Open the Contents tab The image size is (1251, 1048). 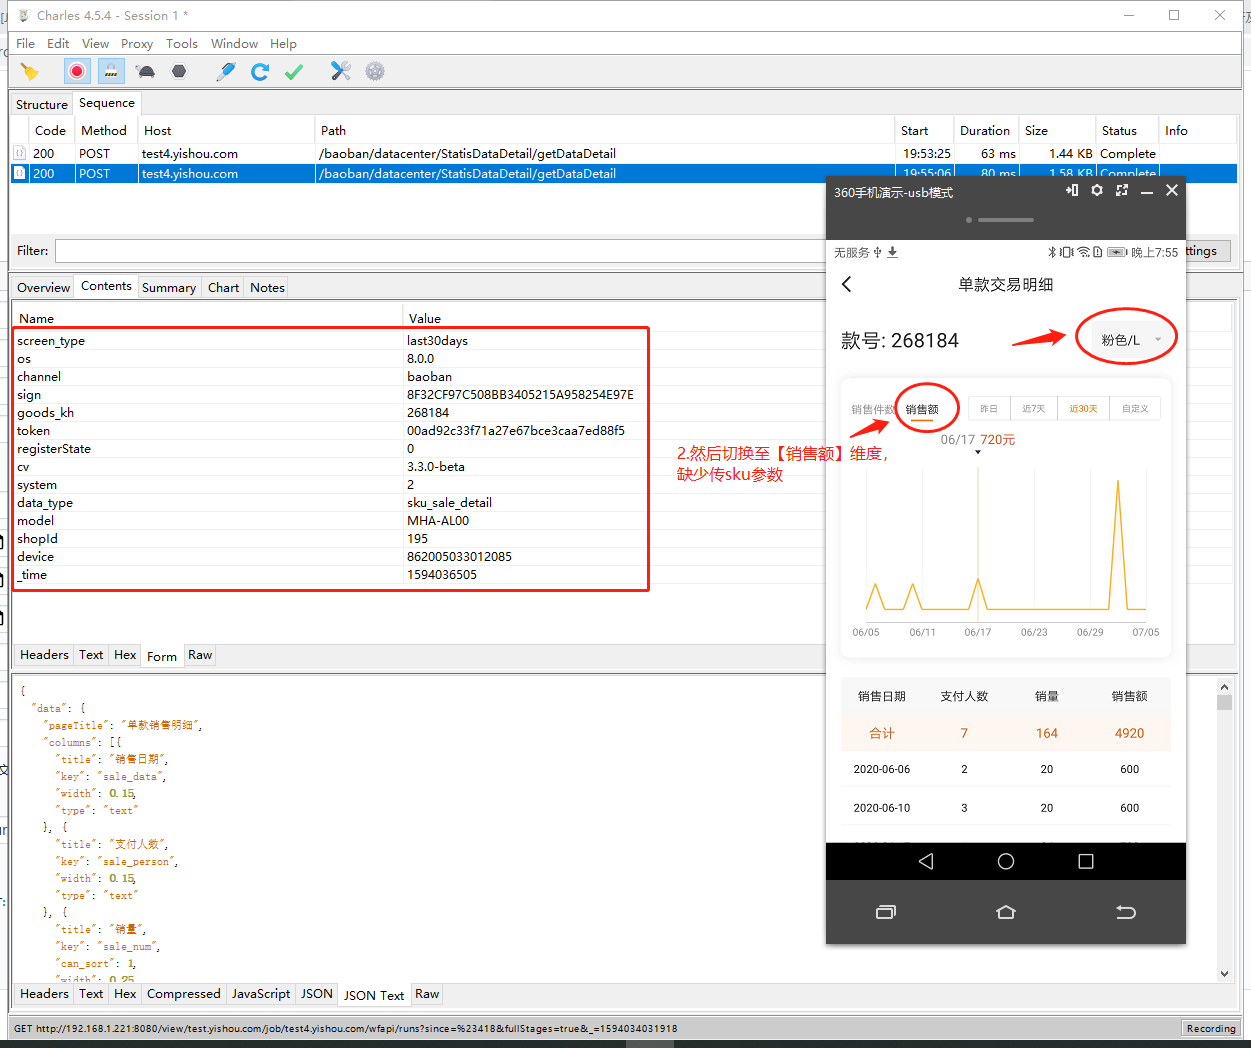(106, 286)
